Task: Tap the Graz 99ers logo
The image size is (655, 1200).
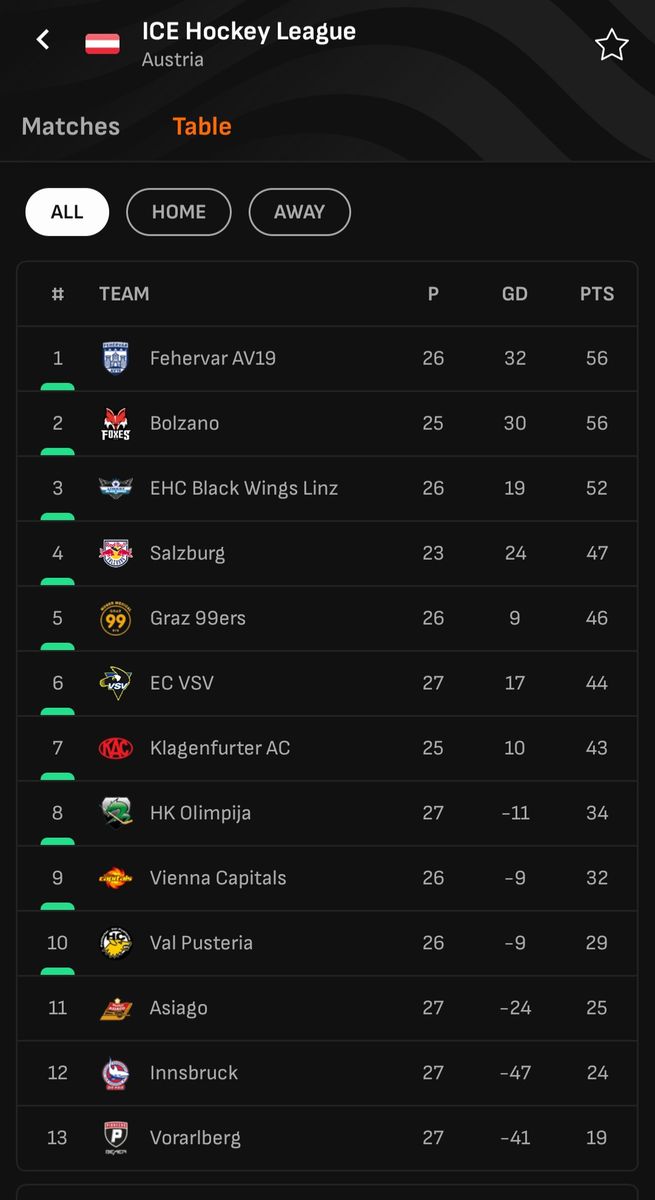Action: pos(116,618)
